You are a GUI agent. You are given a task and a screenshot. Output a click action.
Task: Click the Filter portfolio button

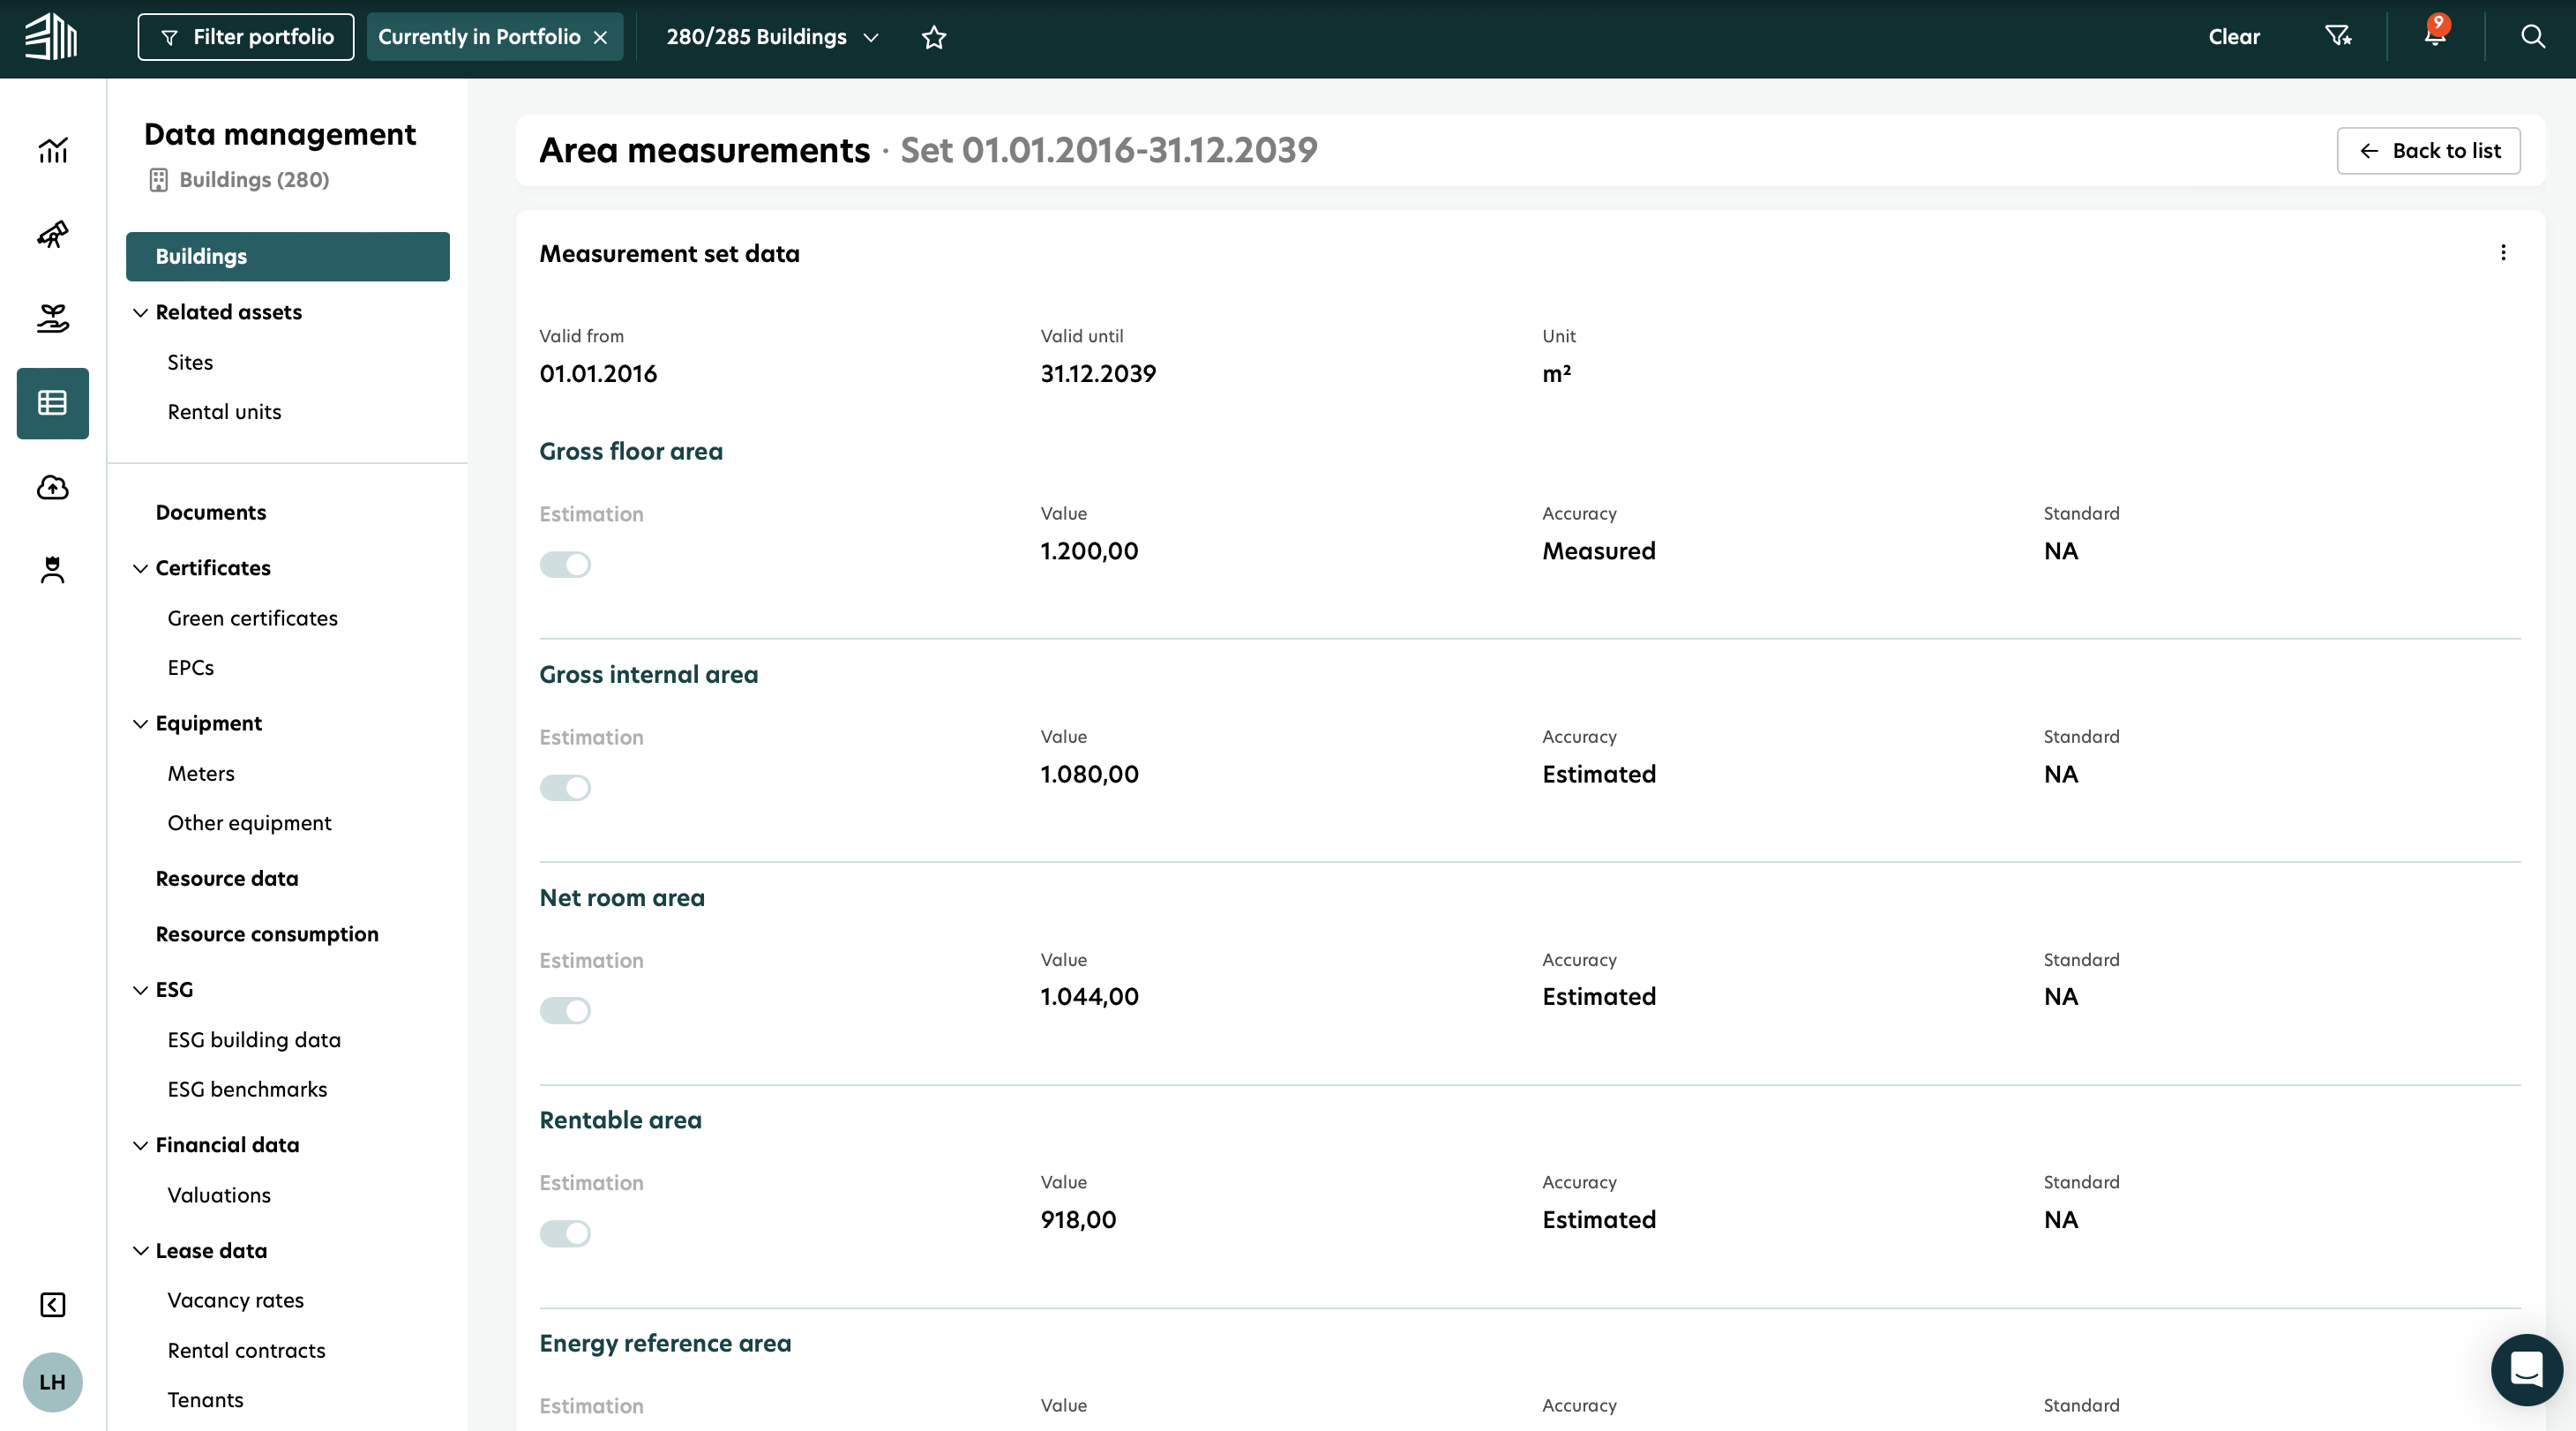click(245, 37)
